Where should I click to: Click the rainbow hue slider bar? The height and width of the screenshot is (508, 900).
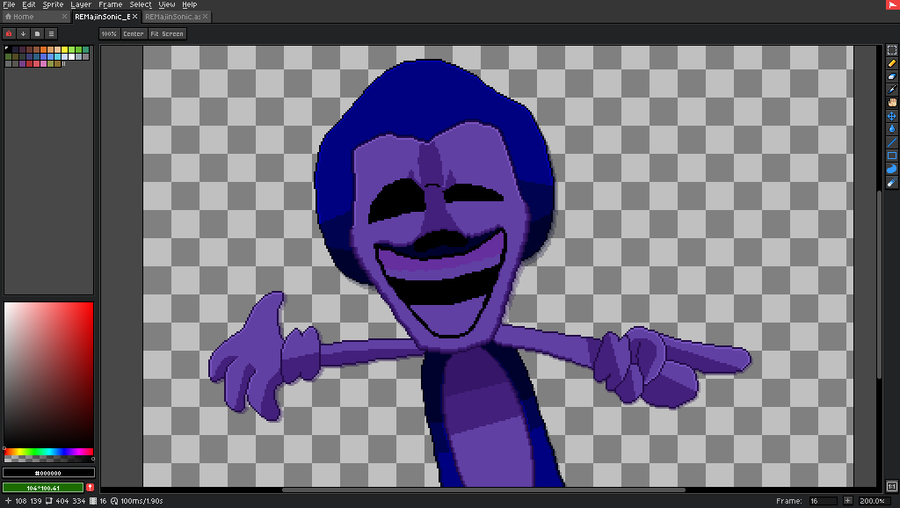coord(49,452)
